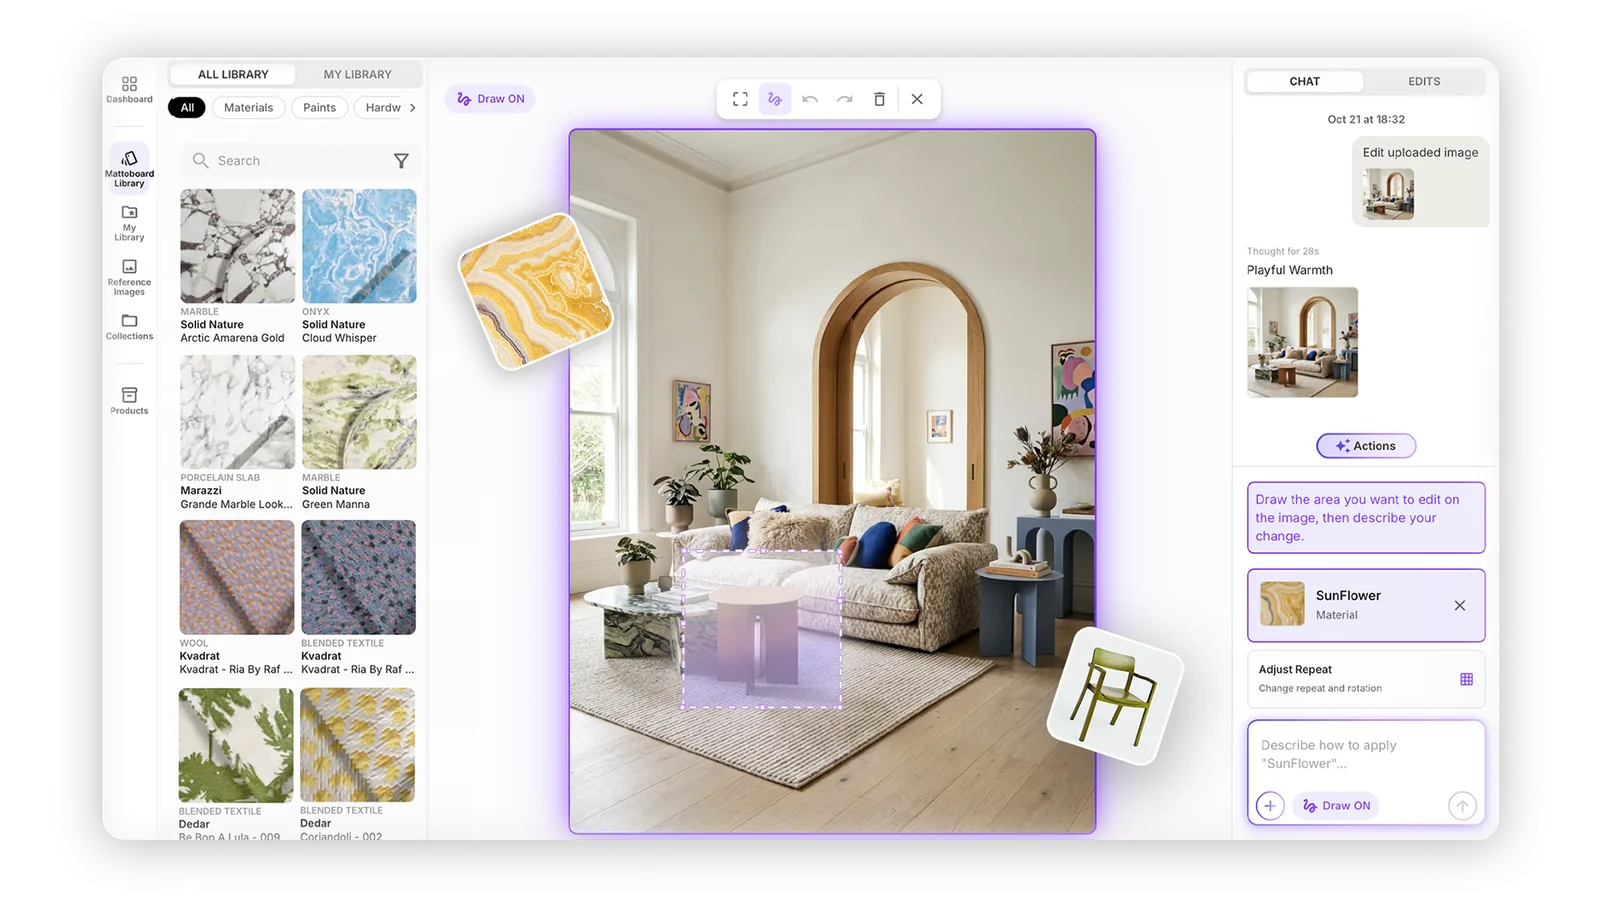Toggle Draw ON inside the prompt box
This screenshot has height=900, width=1600.
click(1336, 806)
